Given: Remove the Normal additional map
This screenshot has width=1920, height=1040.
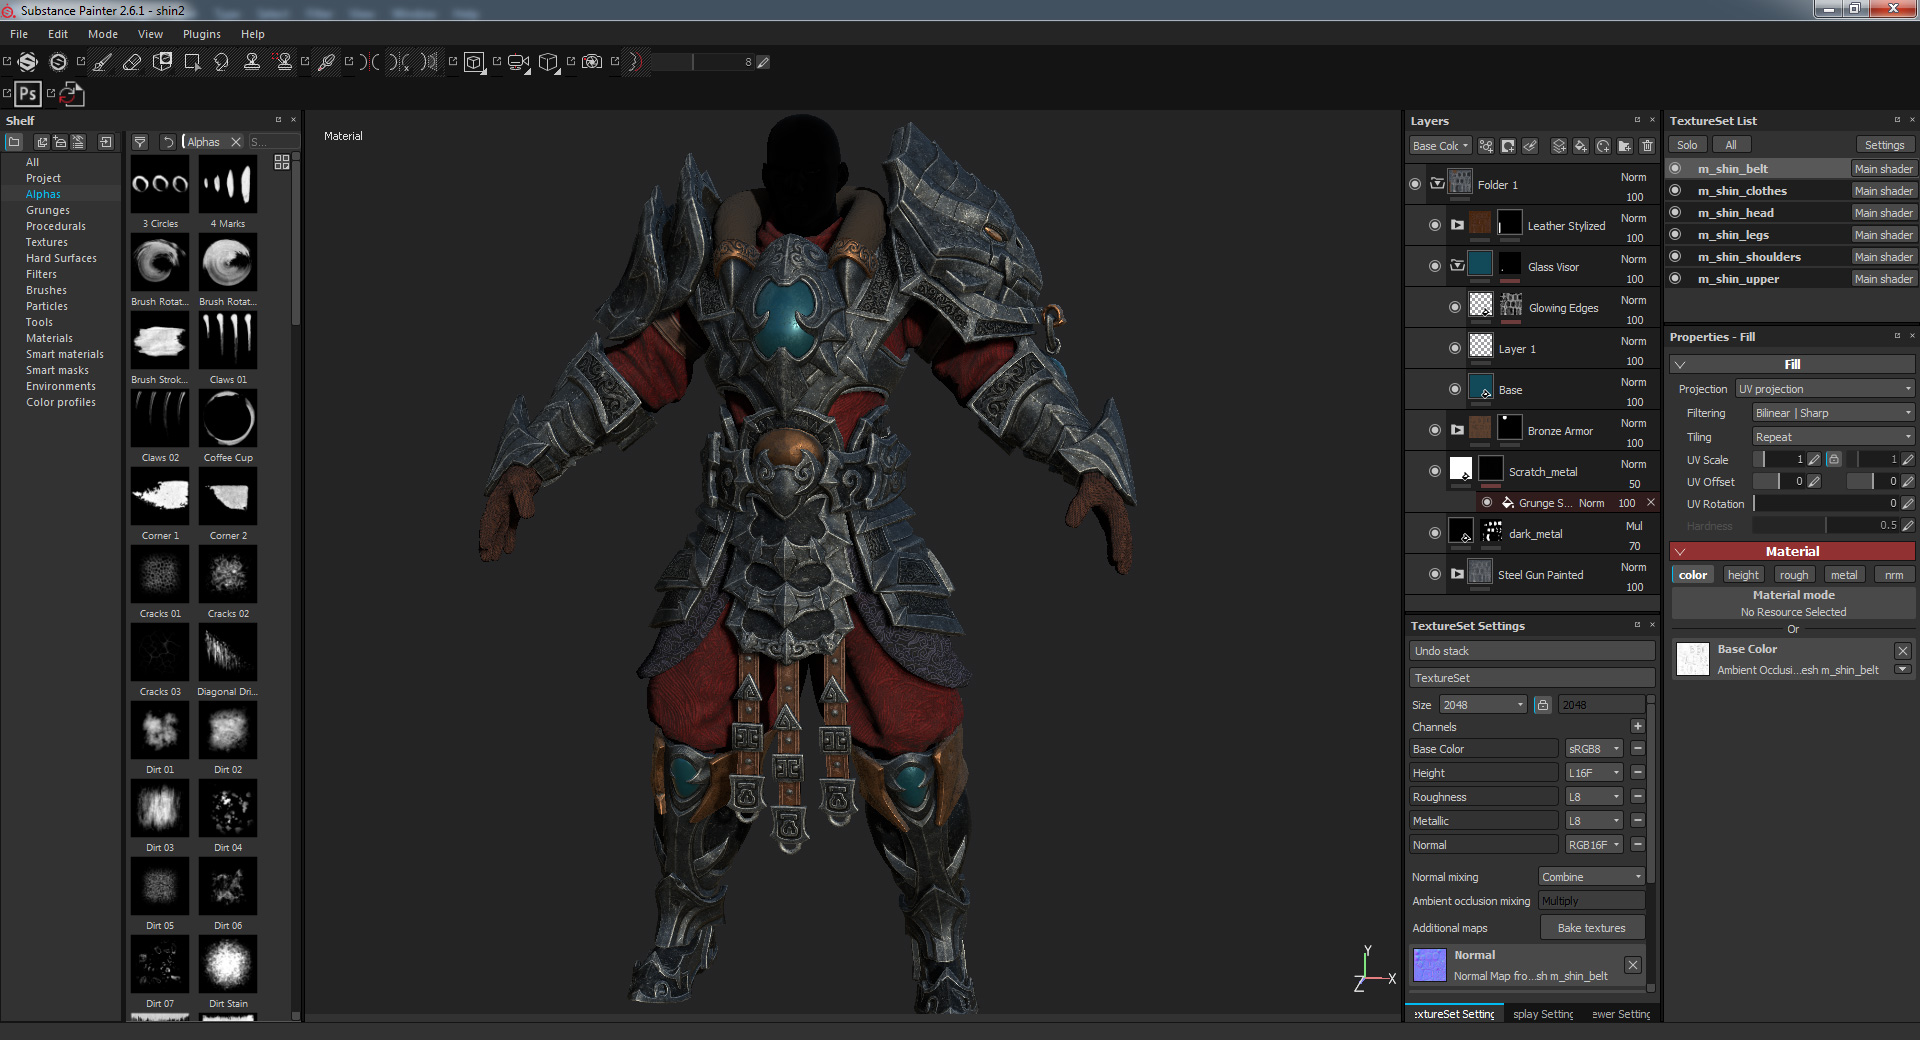Looking at the screenshot, I should tap(1633, 965).
